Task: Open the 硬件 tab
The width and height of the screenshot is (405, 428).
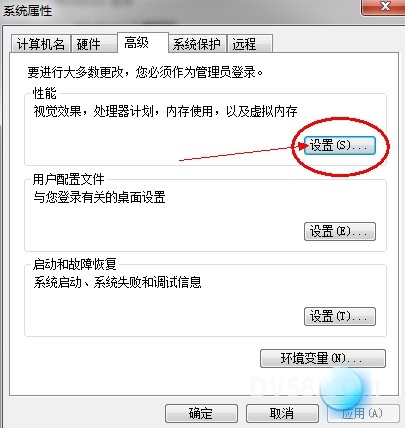Action: tap(88, 44)
